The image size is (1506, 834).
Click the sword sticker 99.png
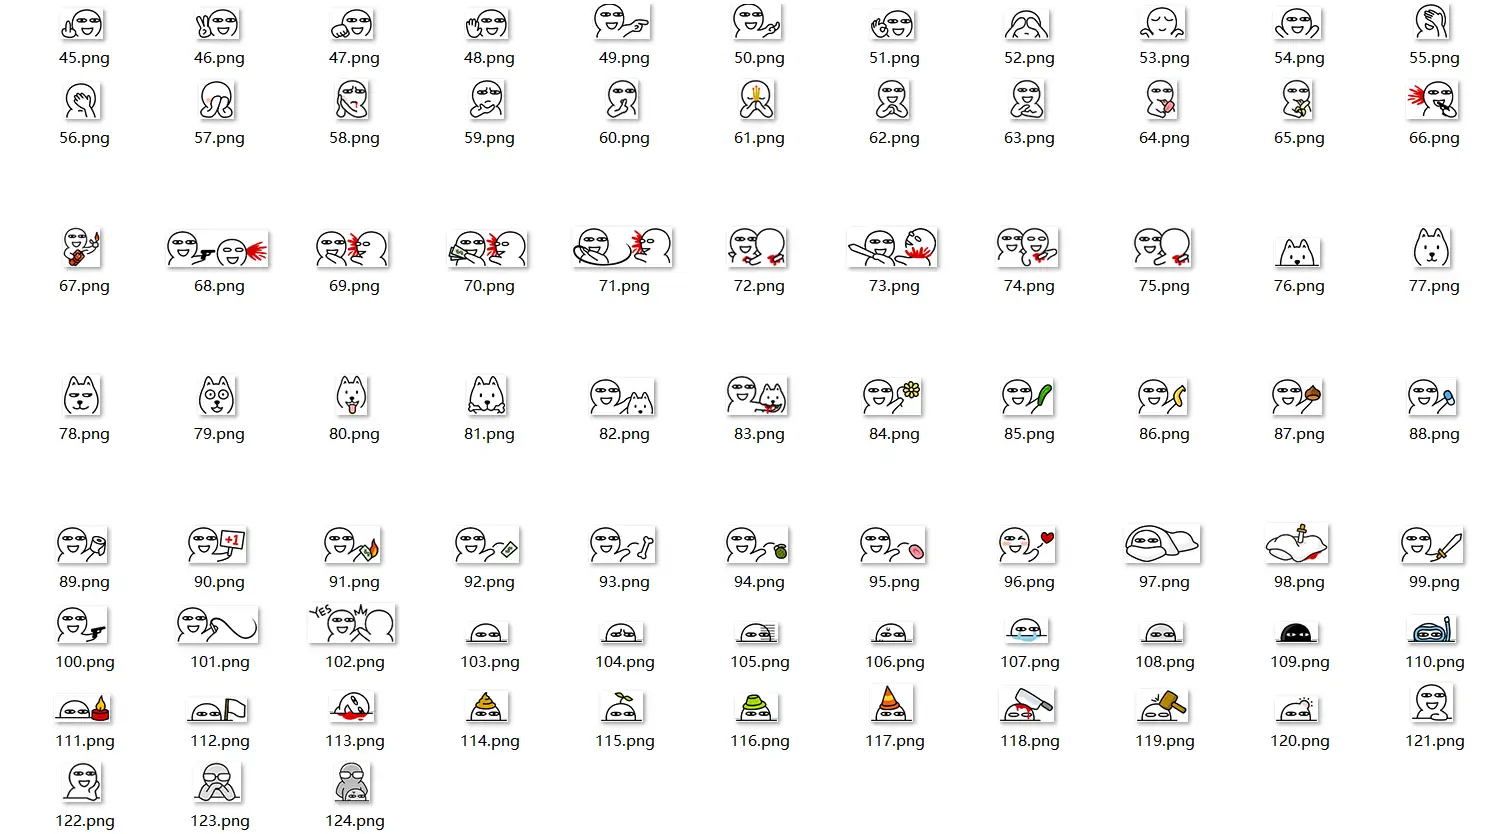click(x=1433, y=545)
